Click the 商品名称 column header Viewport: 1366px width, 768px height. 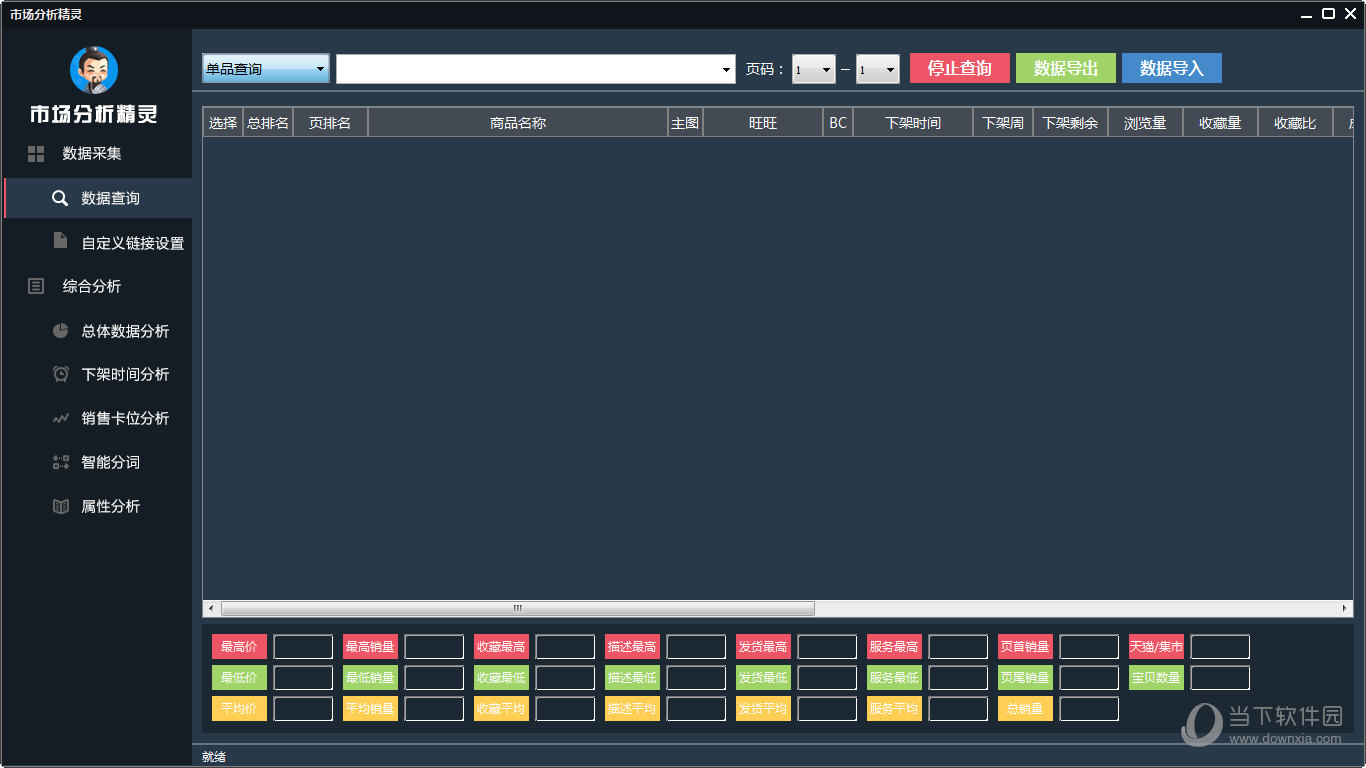[517, 123]
